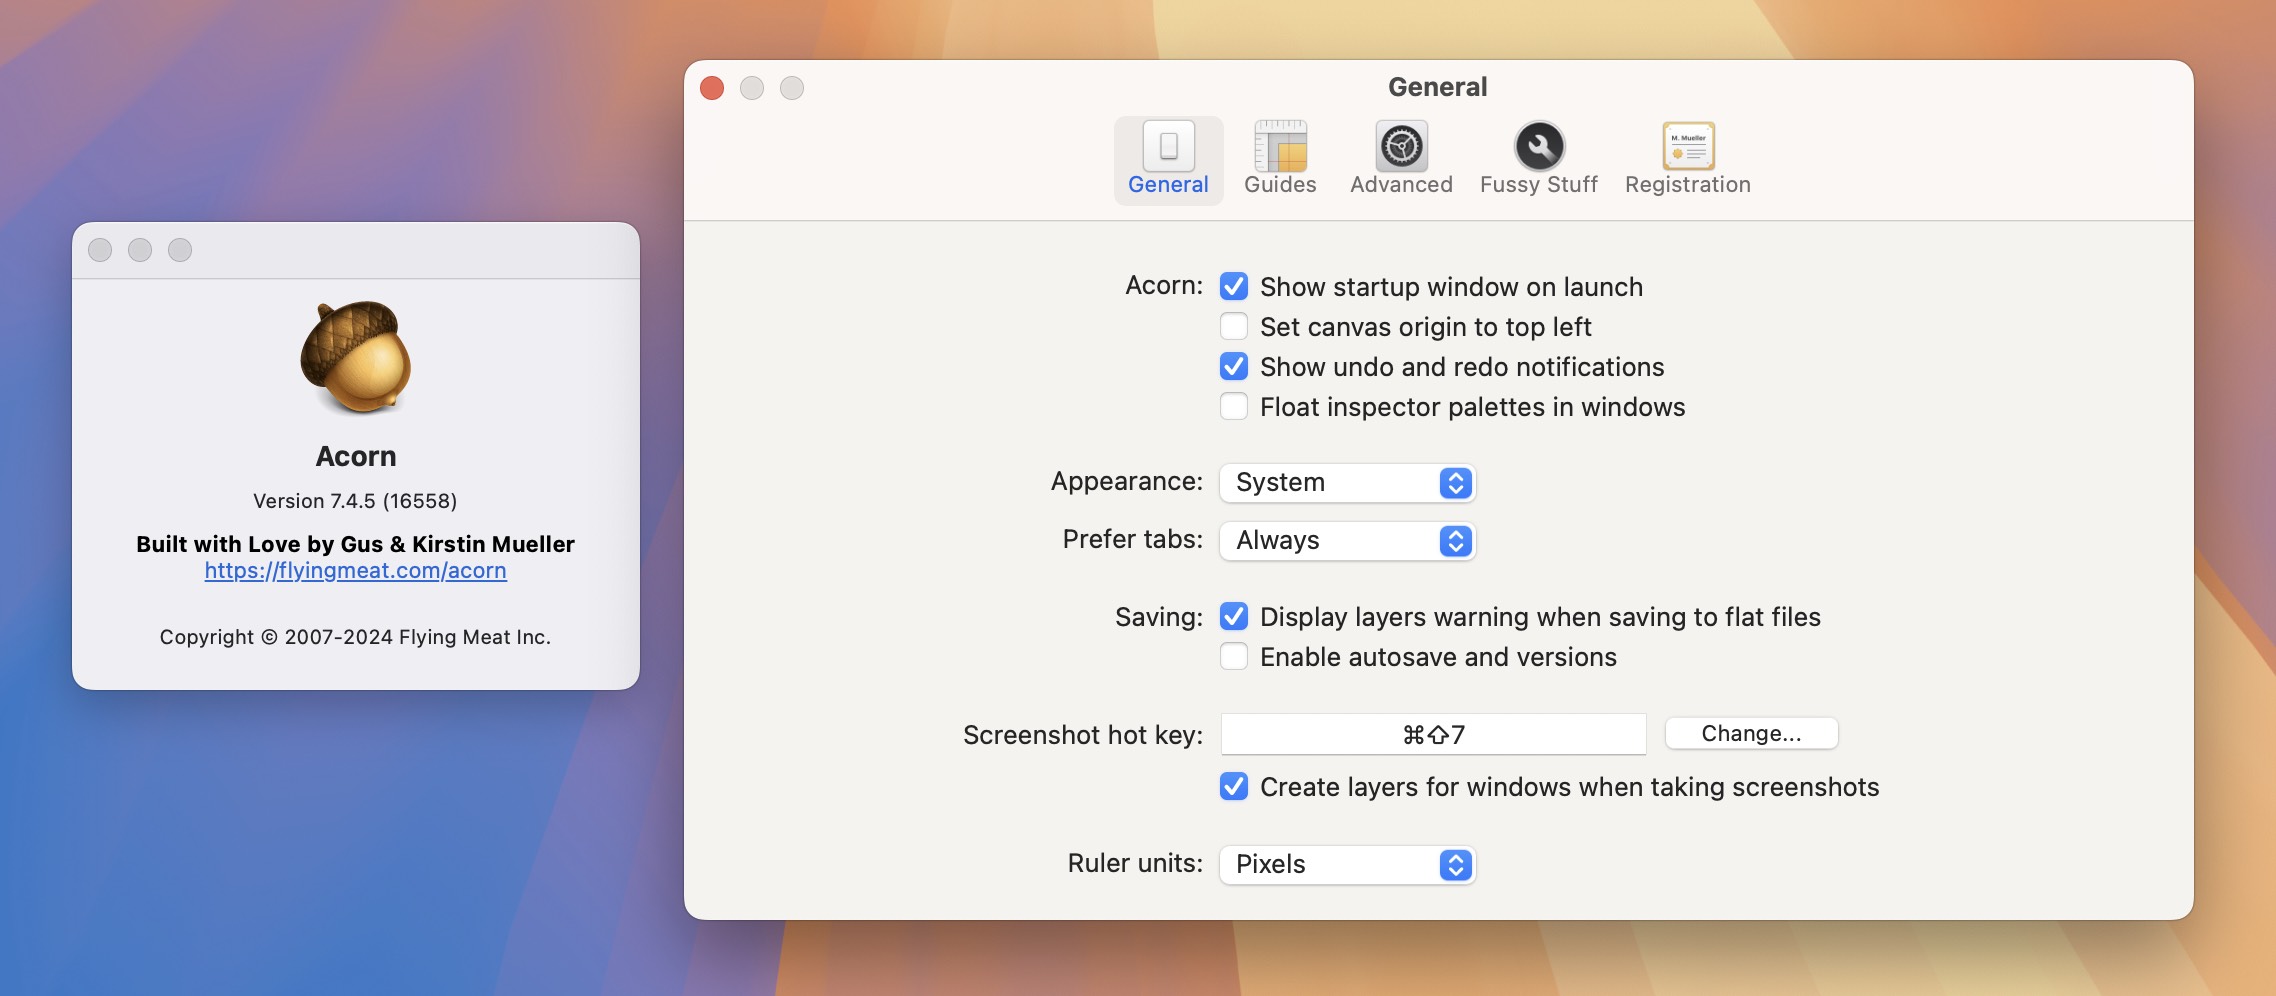
Task: Enable autosave and versions checkbox
Action: pyautogui.click(x=1234, y=657)
